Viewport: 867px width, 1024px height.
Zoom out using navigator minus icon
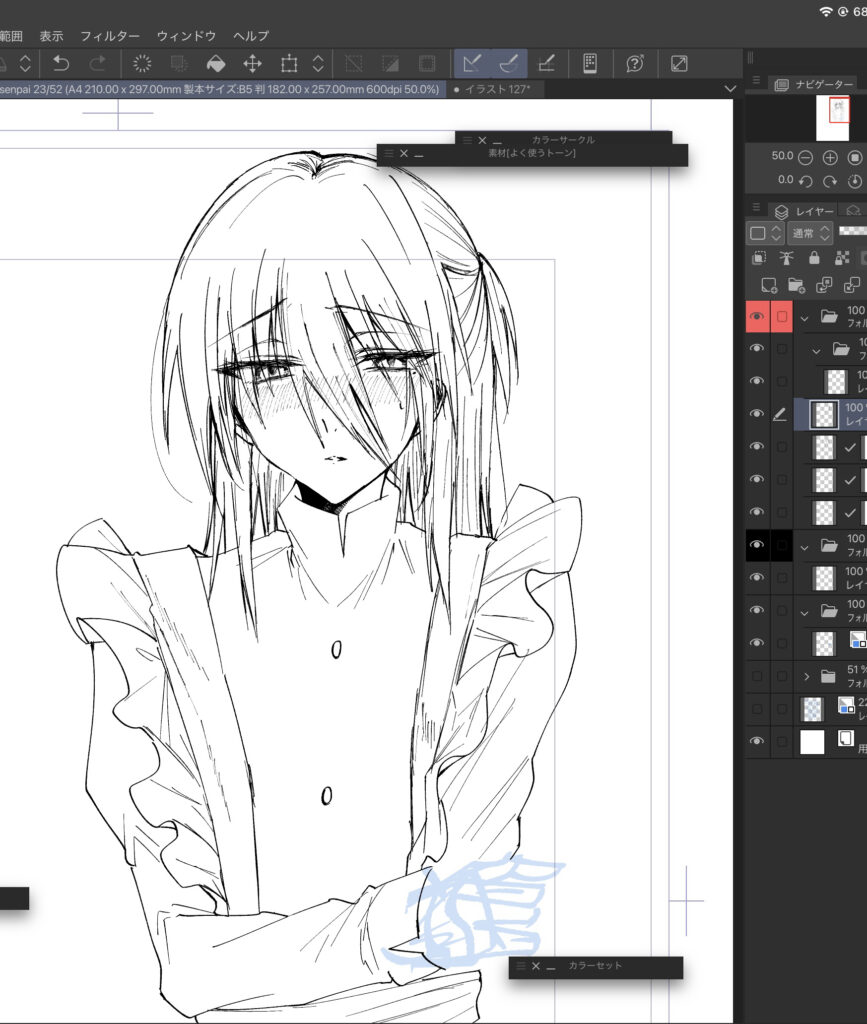pyautogui.click(x=805, y=158)
